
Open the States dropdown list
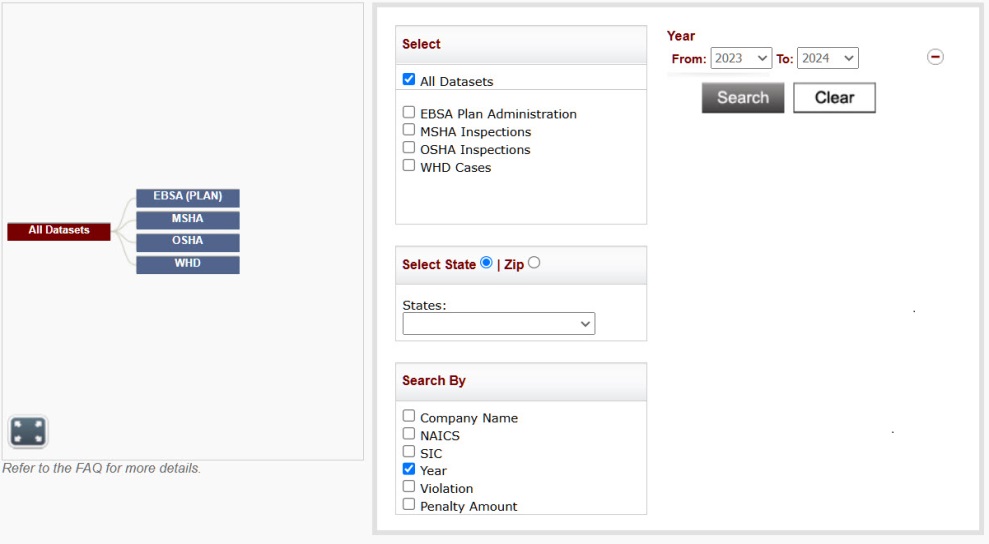(498, 324)
